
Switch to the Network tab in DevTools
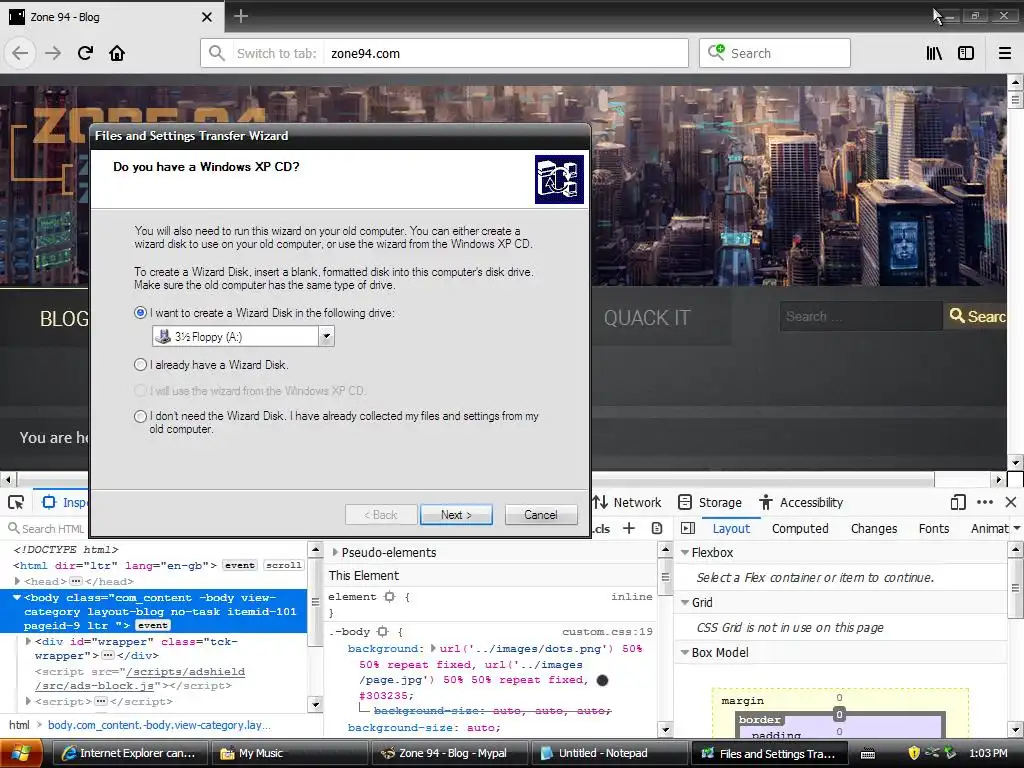[x=627, y=502]
